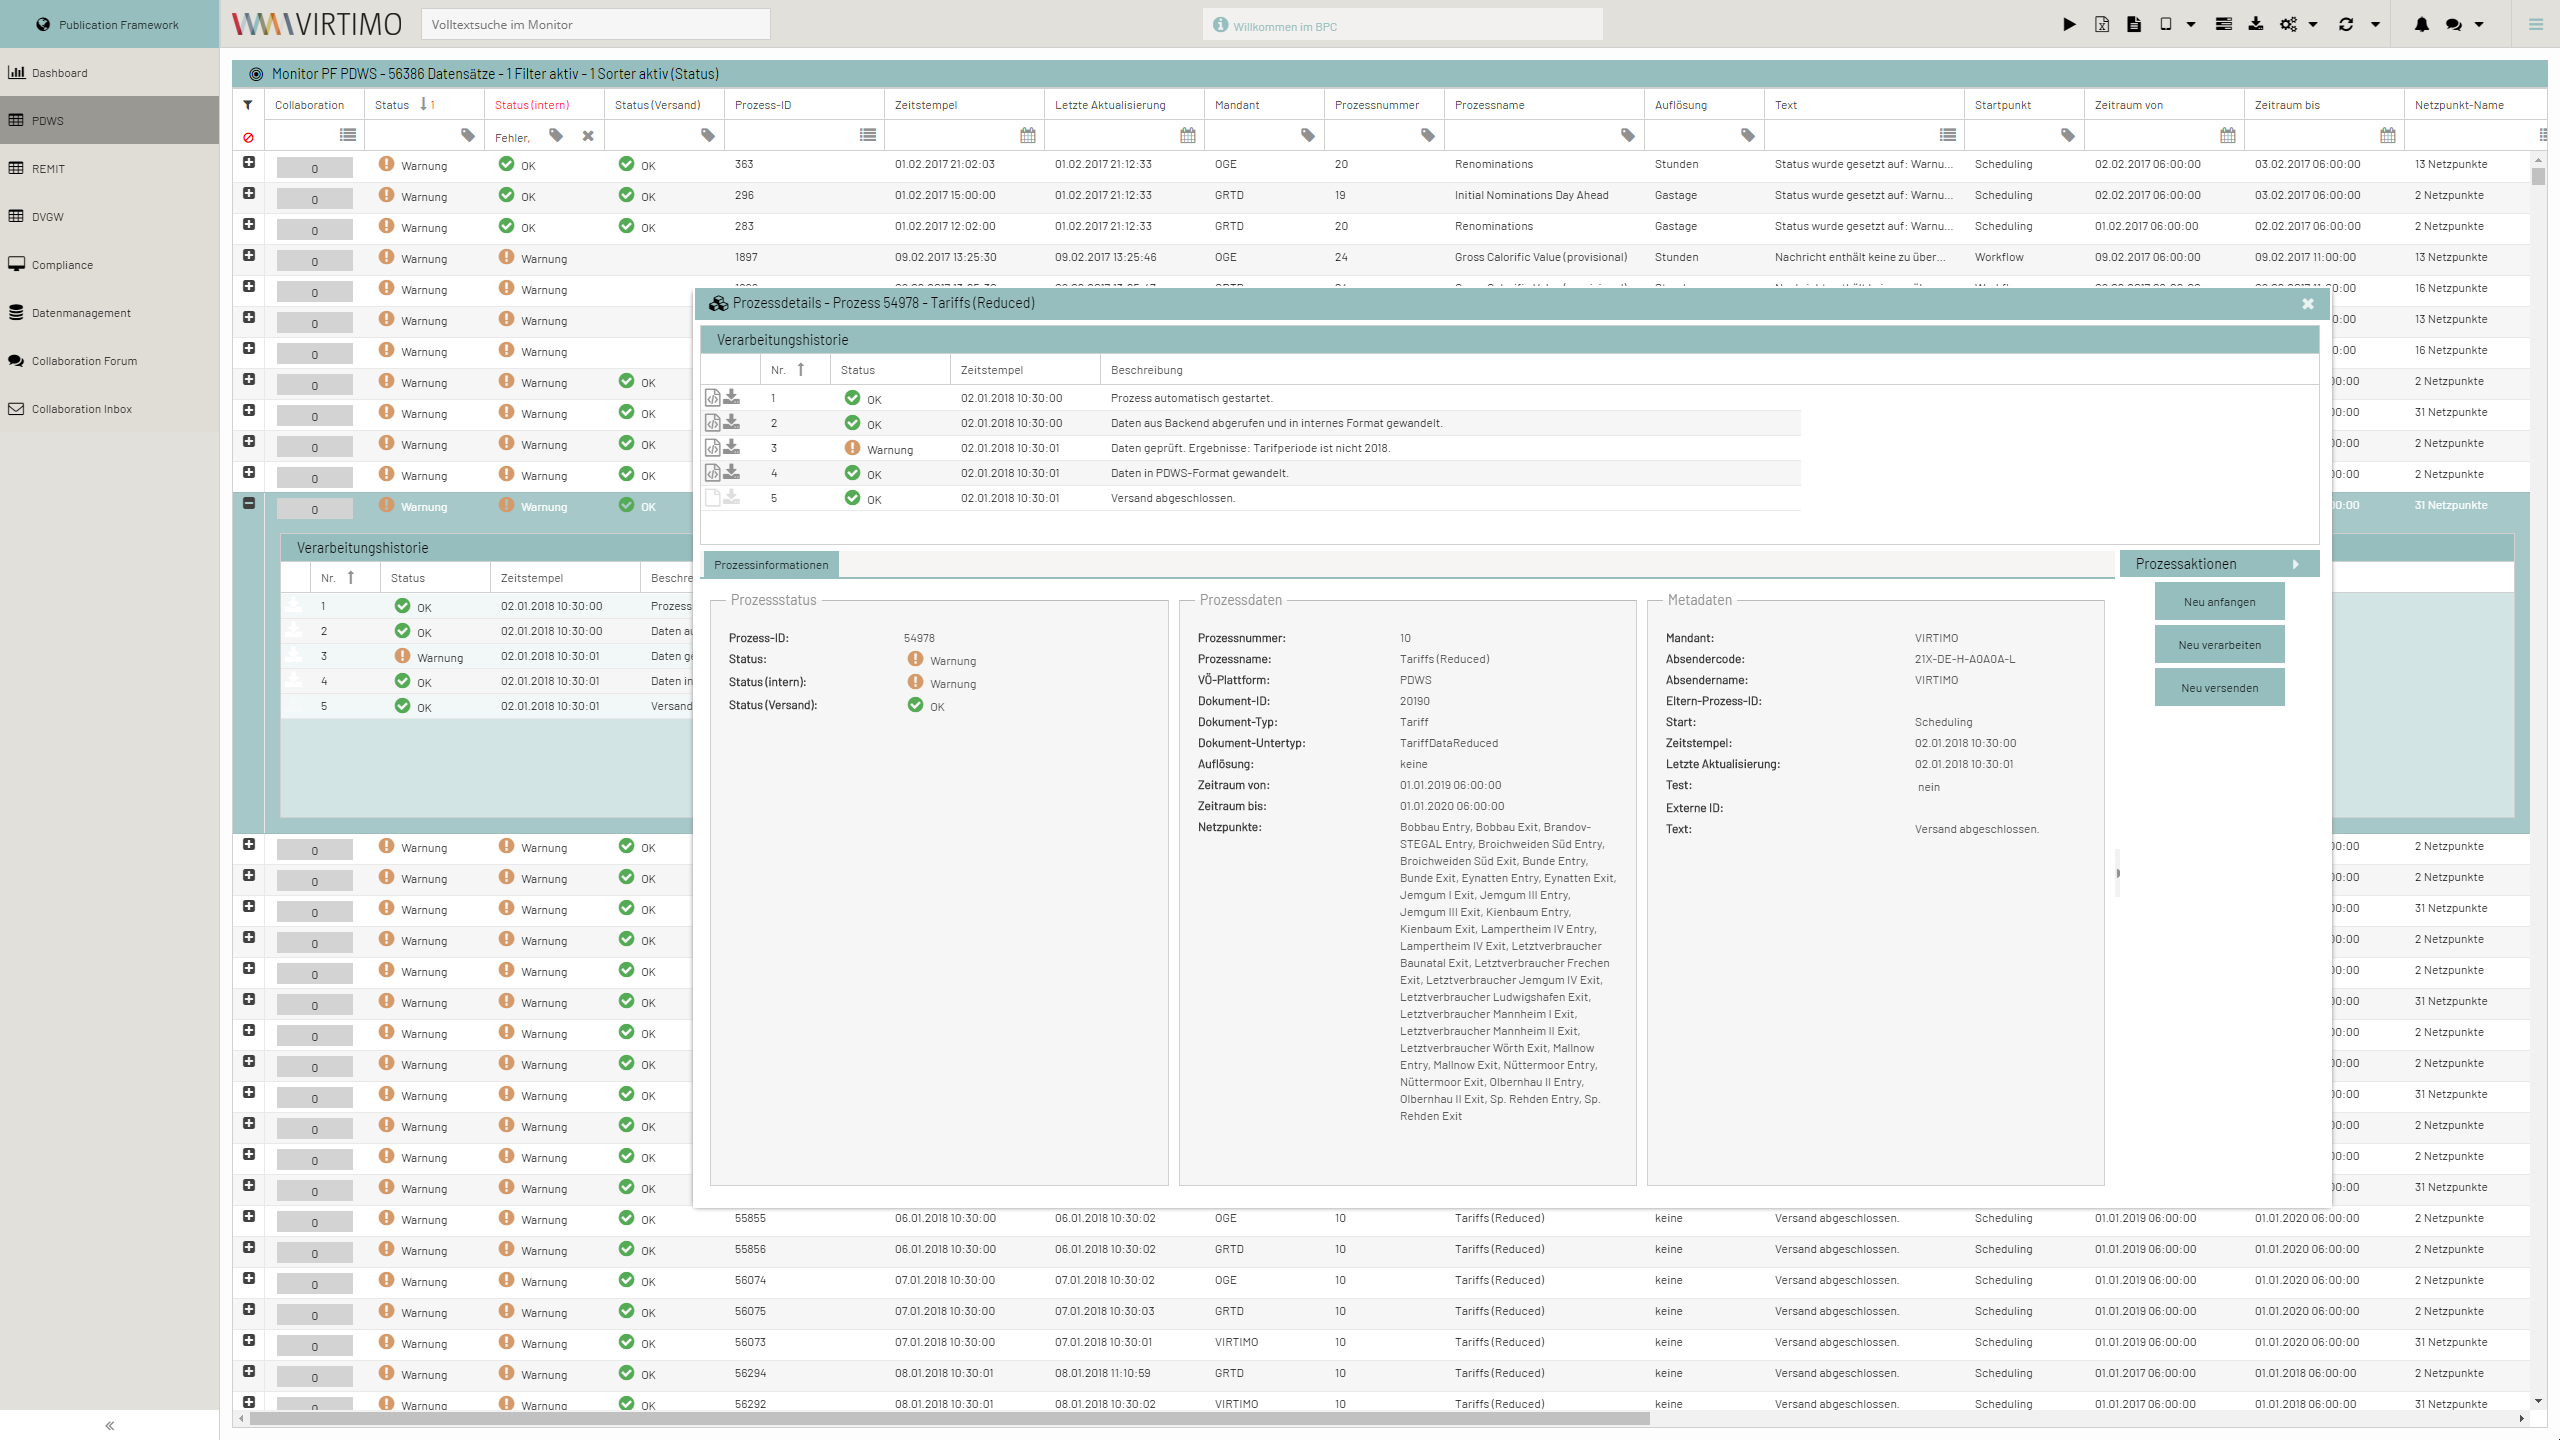Click the play icon in the top toolbar
Image resolution: width=2560 pixels, height=1440 pixels.
click(x=2069, y=24)
